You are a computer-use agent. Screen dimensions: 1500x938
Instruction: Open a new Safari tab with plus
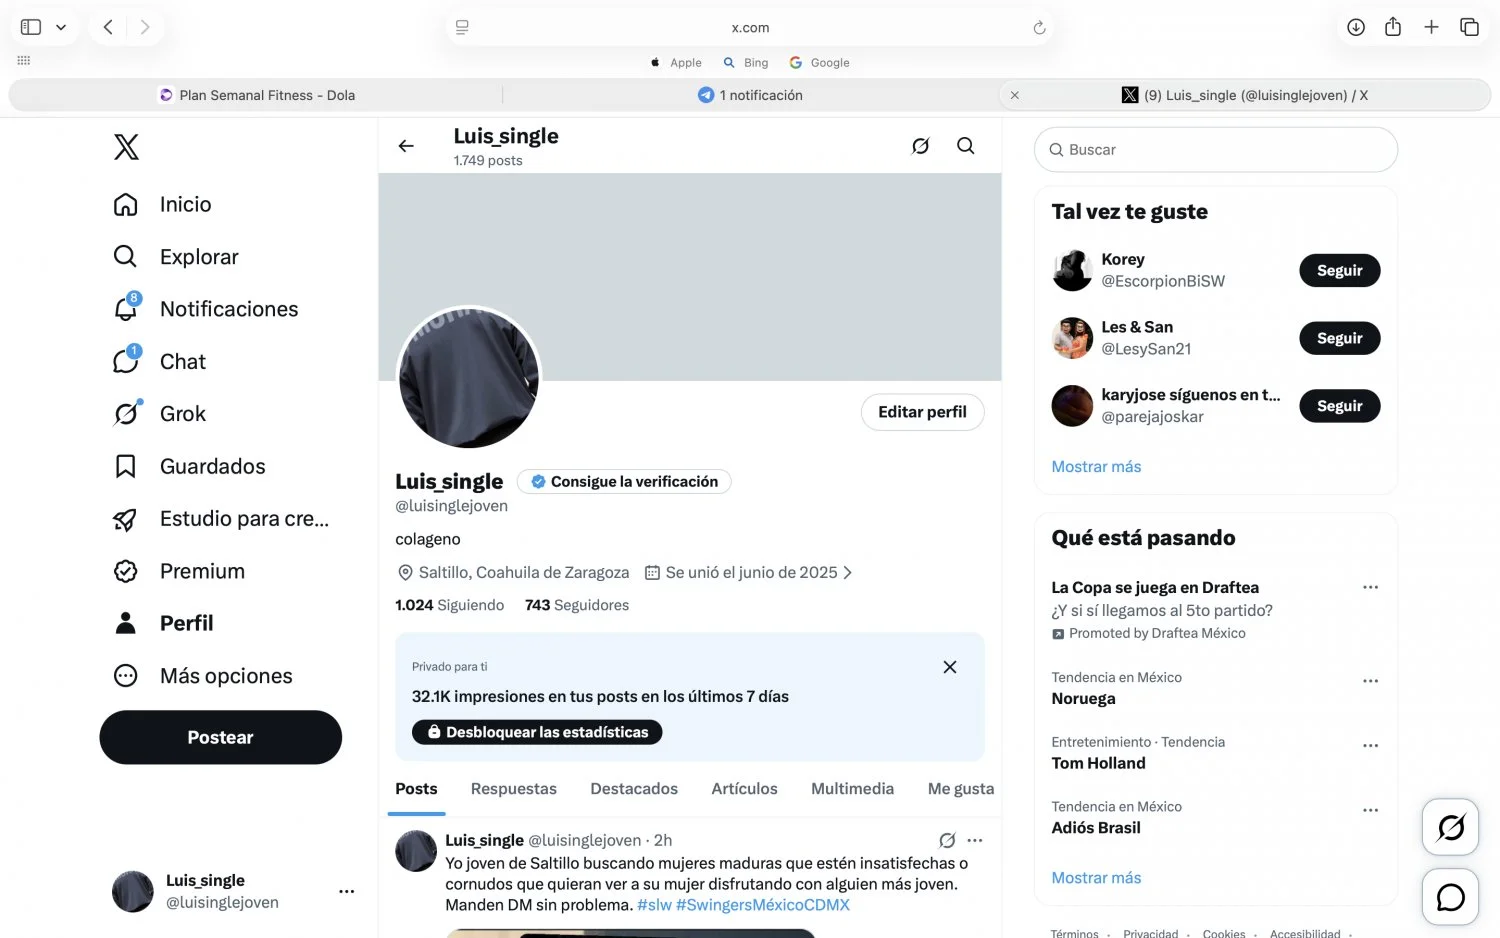click(x=1431, y=27)
